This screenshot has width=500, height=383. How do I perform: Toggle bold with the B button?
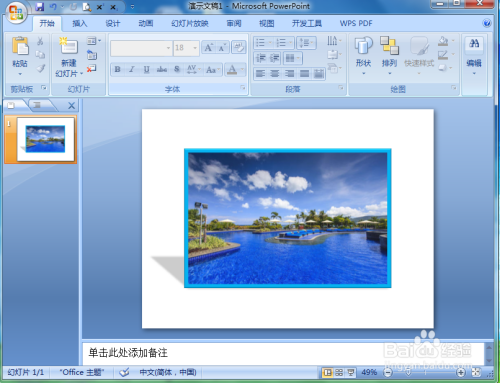[x=117, y=69]
